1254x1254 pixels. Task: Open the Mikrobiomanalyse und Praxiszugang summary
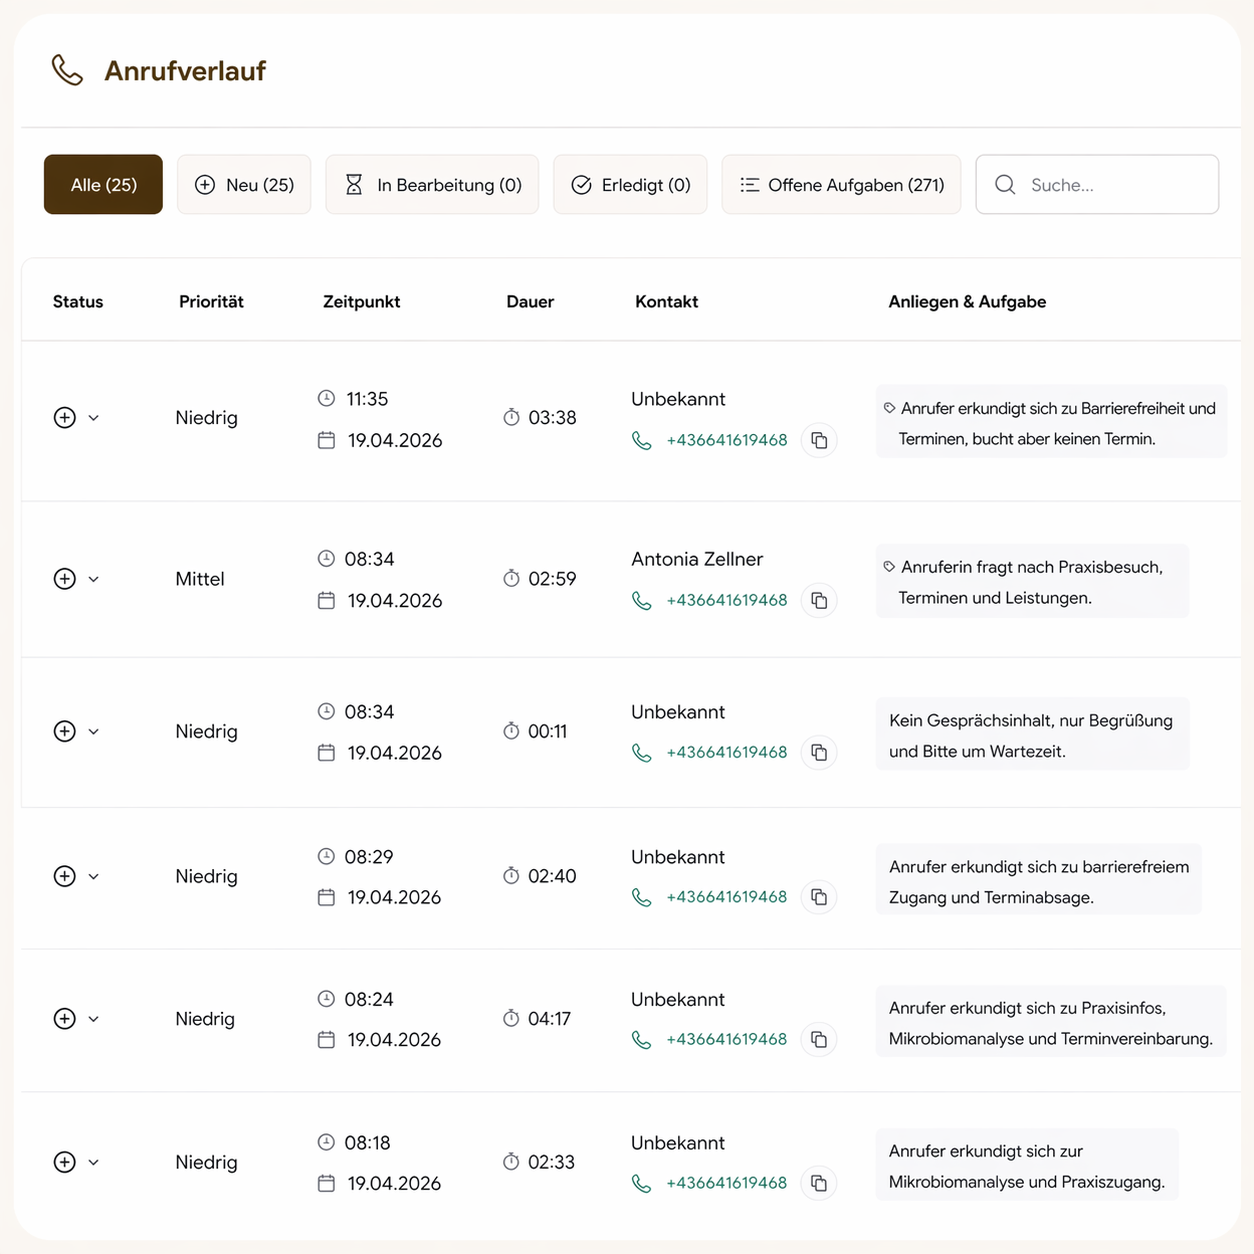coord(1027,1165)
